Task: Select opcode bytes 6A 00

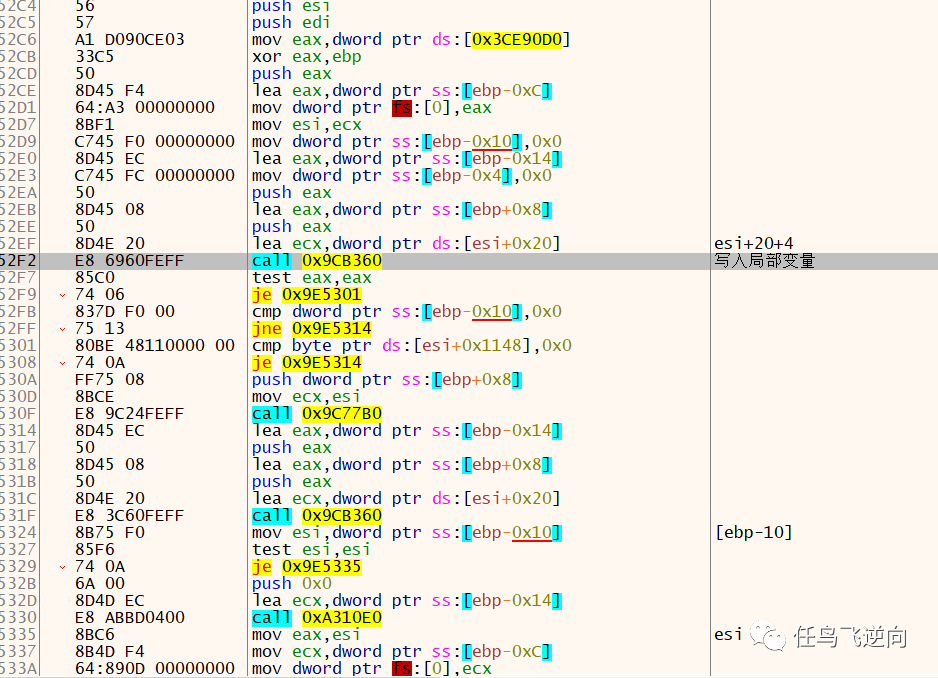Action: pos(100,584)
